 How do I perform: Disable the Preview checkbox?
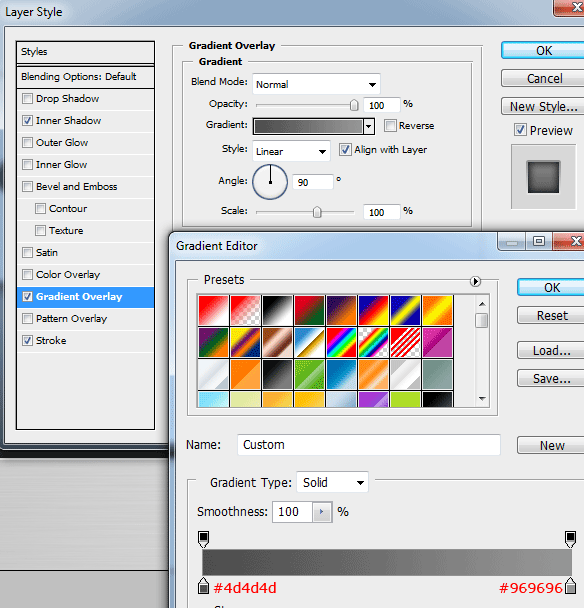520,130
